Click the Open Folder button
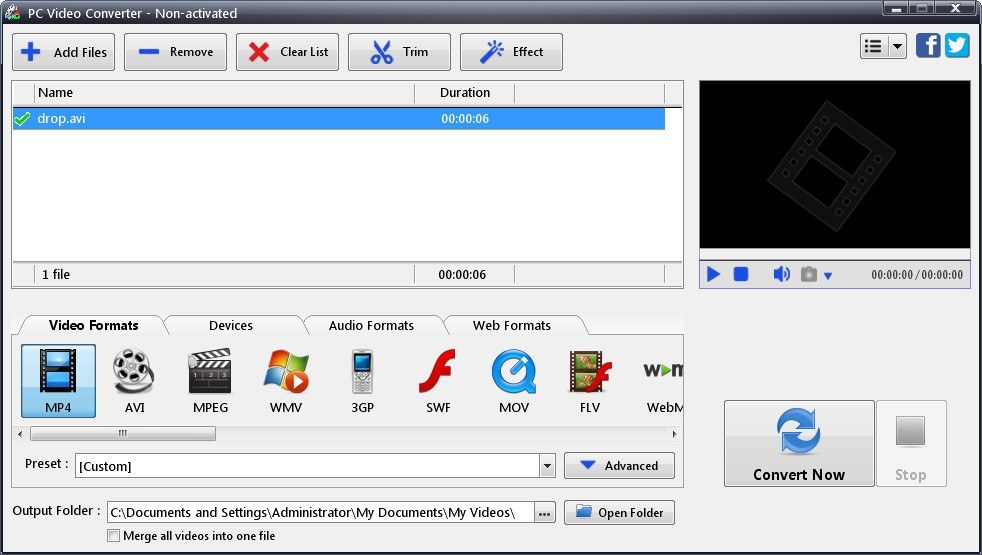982x555 pixels. (619, 512)
